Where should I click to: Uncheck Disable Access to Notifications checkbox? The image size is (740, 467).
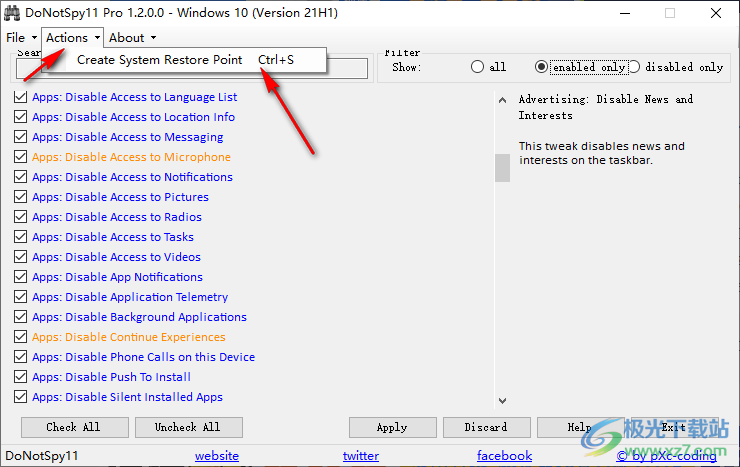20,177
